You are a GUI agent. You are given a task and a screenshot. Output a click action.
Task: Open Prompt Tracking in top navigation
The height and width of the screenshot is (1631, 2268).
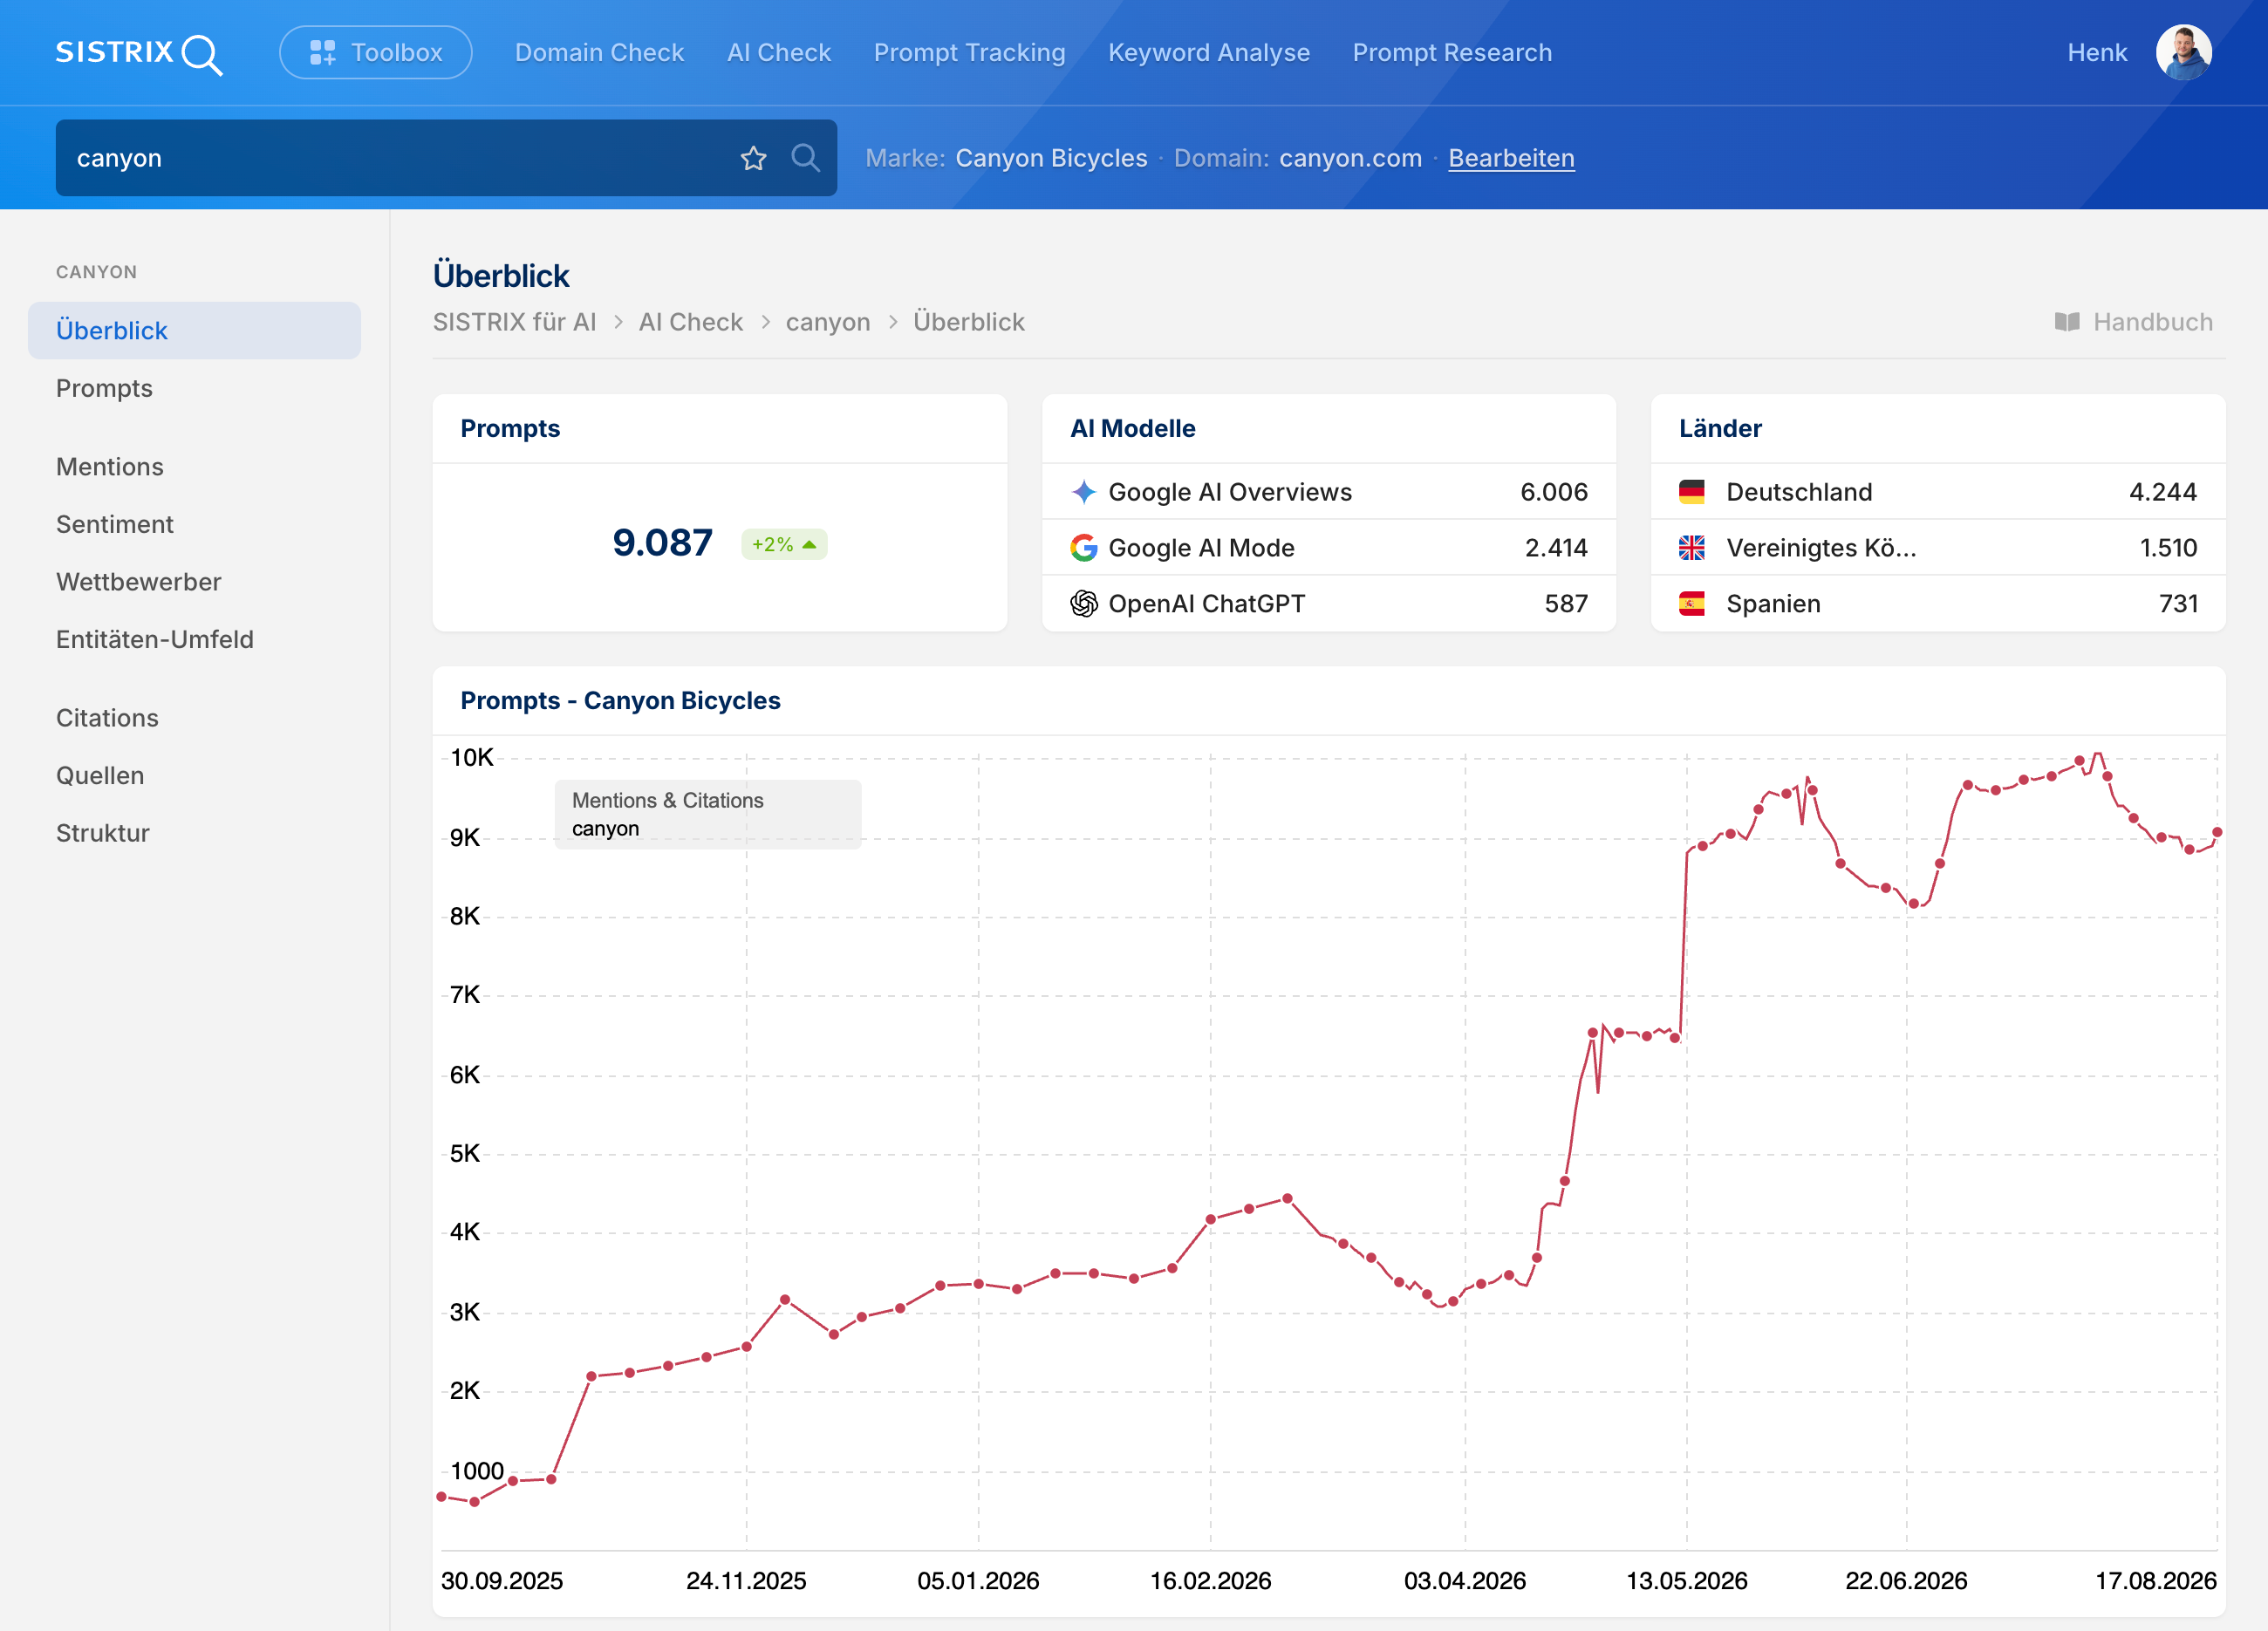tap(970, 53)
